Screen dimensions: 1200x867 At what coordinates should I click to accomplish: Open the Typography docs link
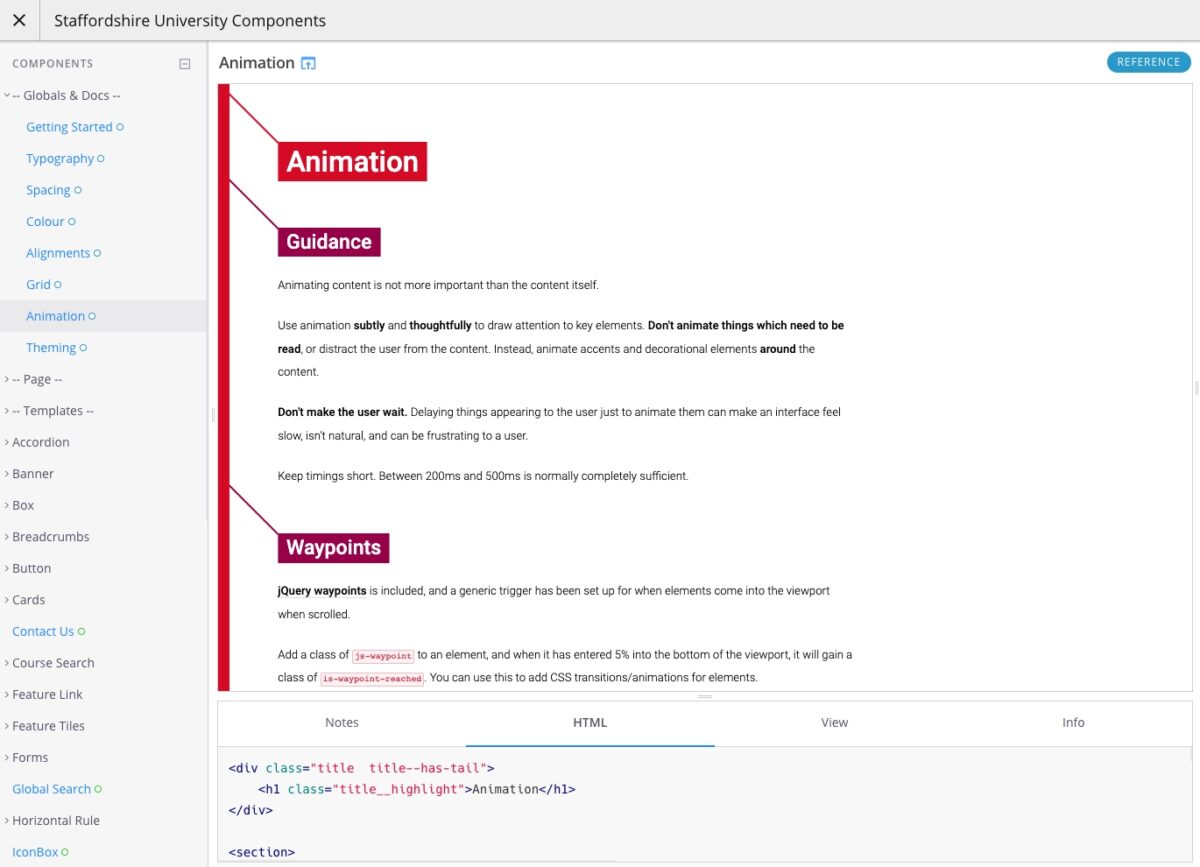60,158
